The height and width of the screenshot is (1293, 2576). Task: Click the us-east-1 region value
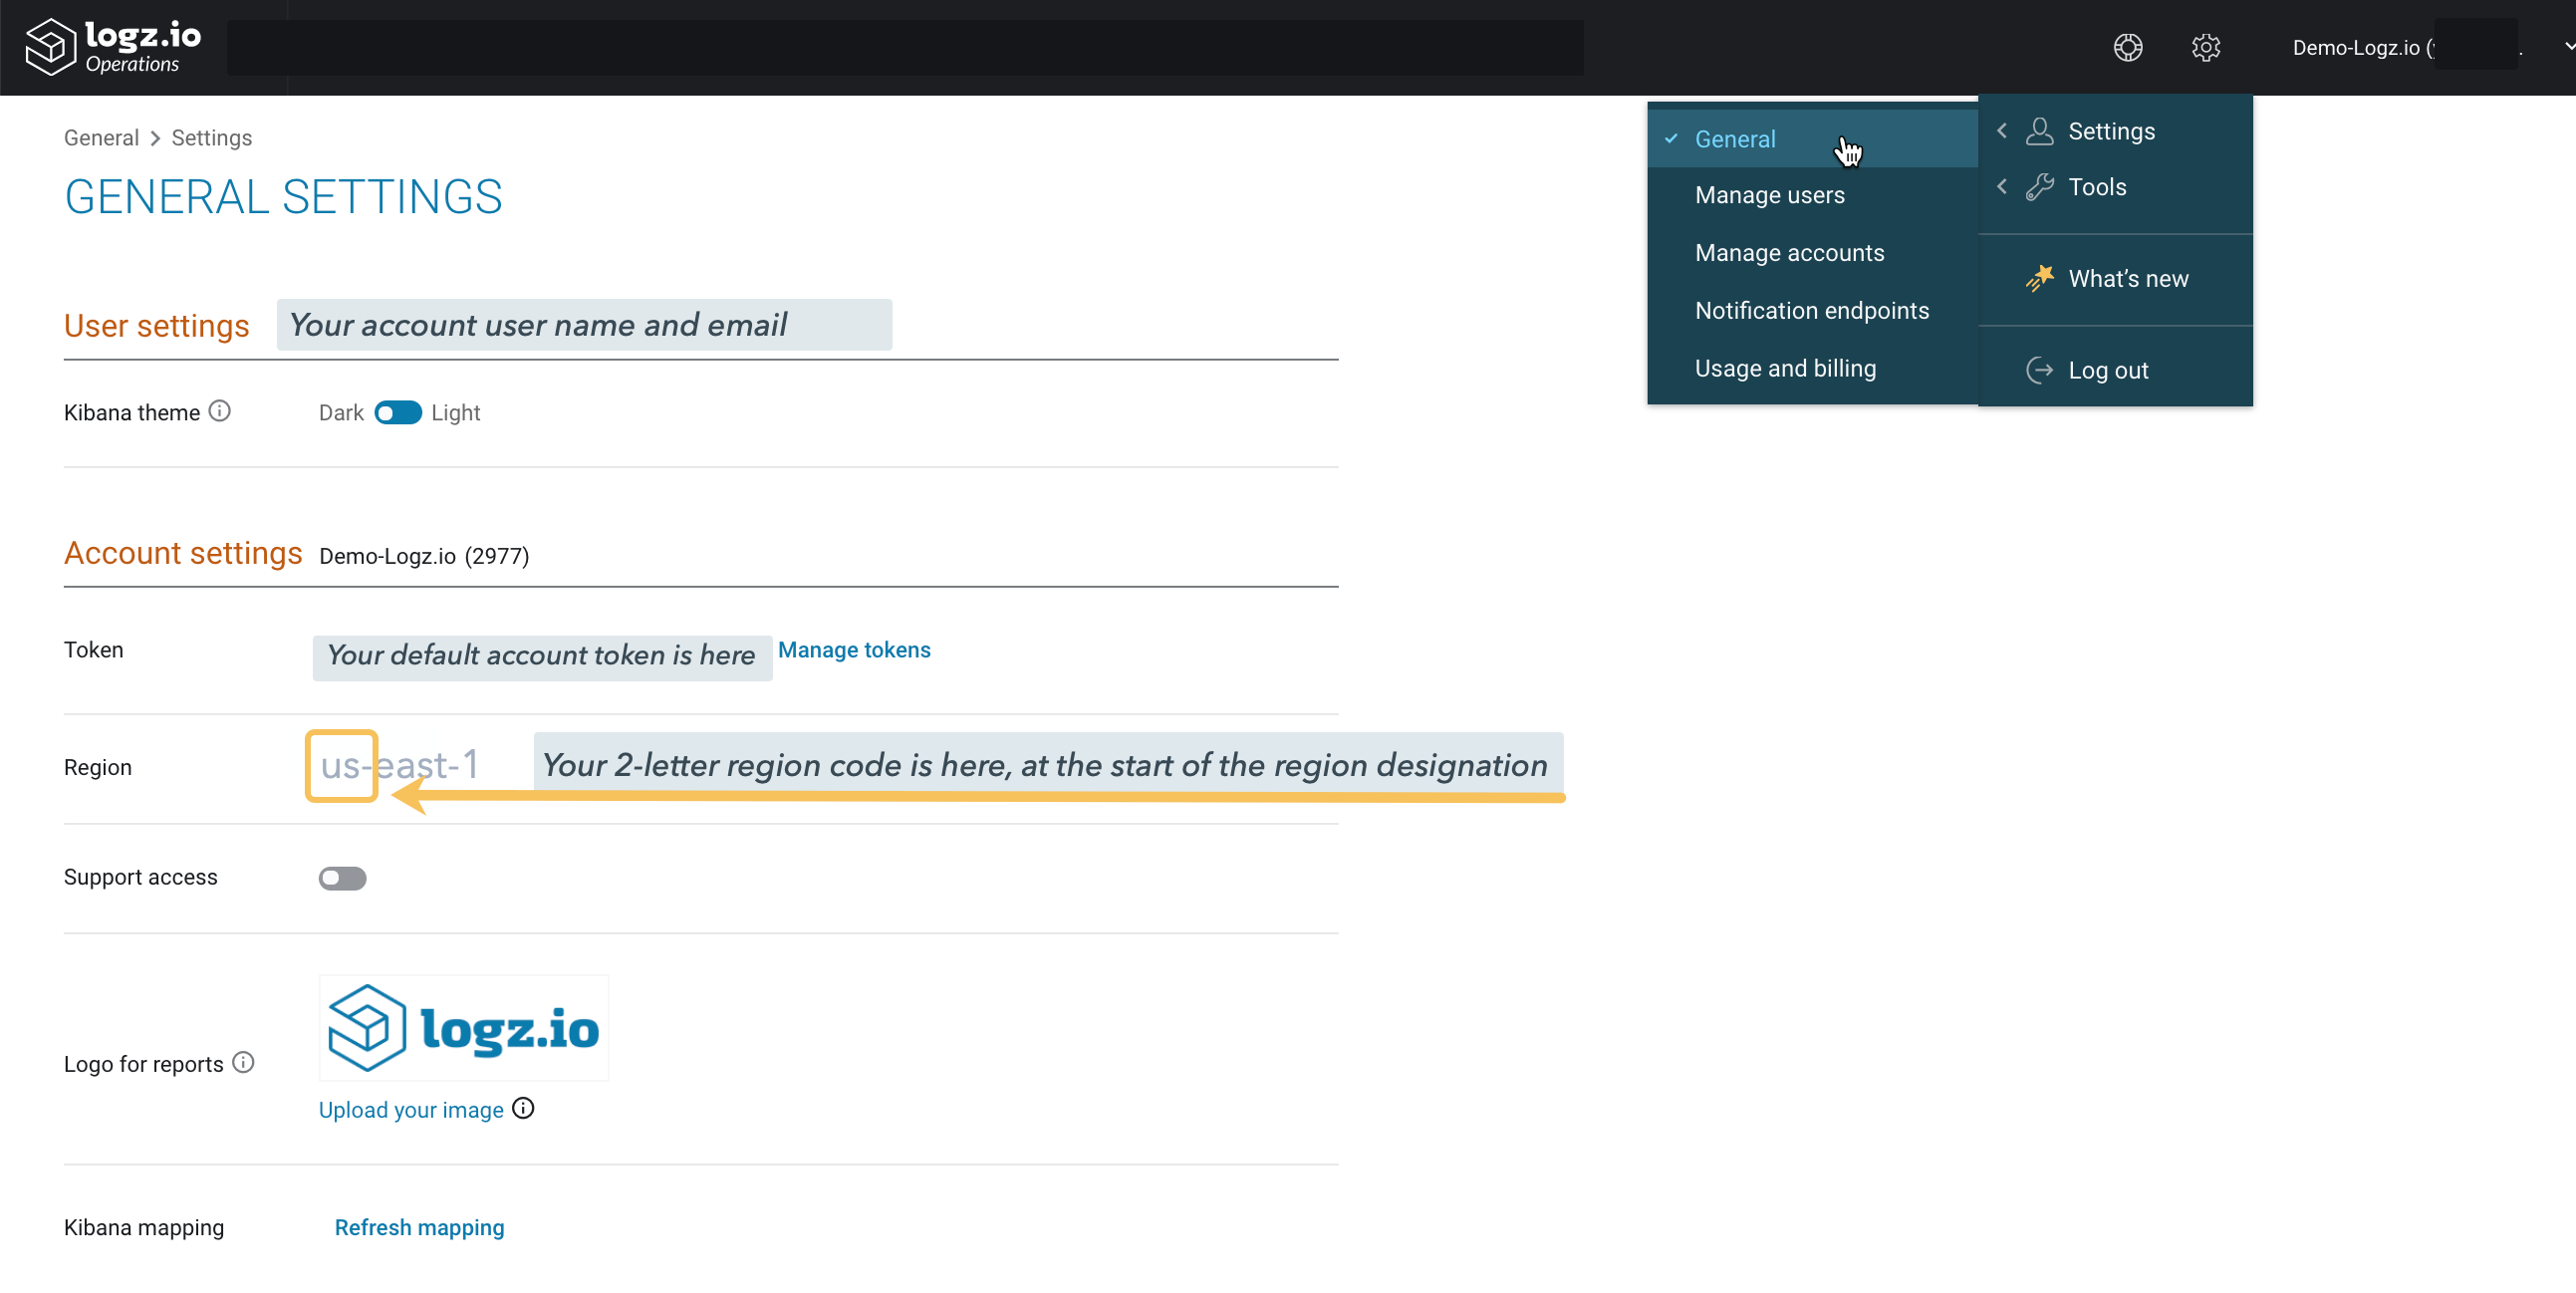(399, 766)
